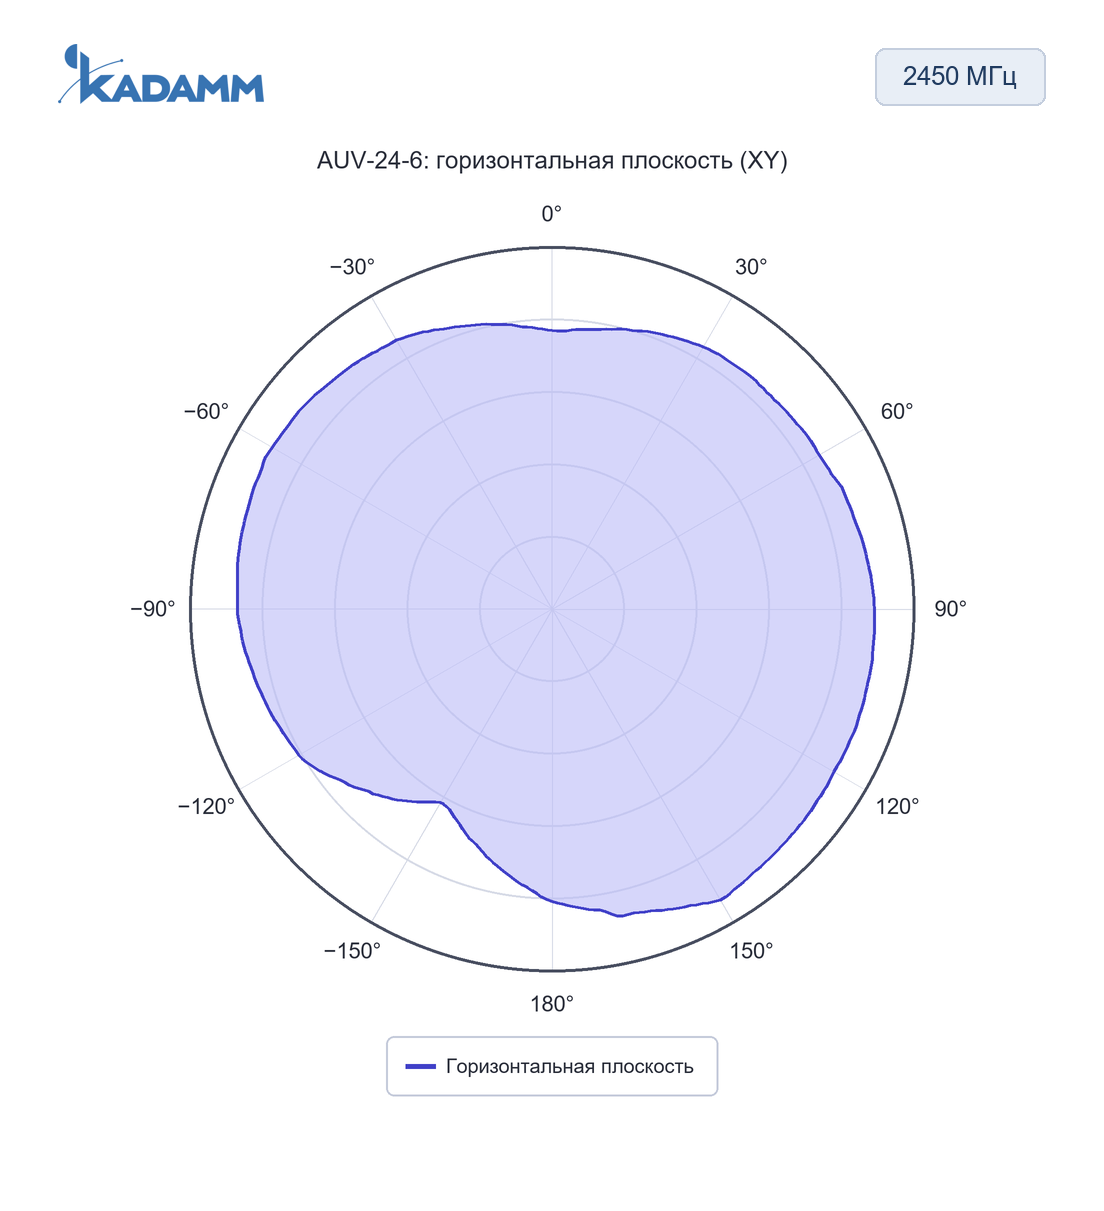Click the 30° angle label
Screen dimensions: 1104x1211
click(751, 267)
